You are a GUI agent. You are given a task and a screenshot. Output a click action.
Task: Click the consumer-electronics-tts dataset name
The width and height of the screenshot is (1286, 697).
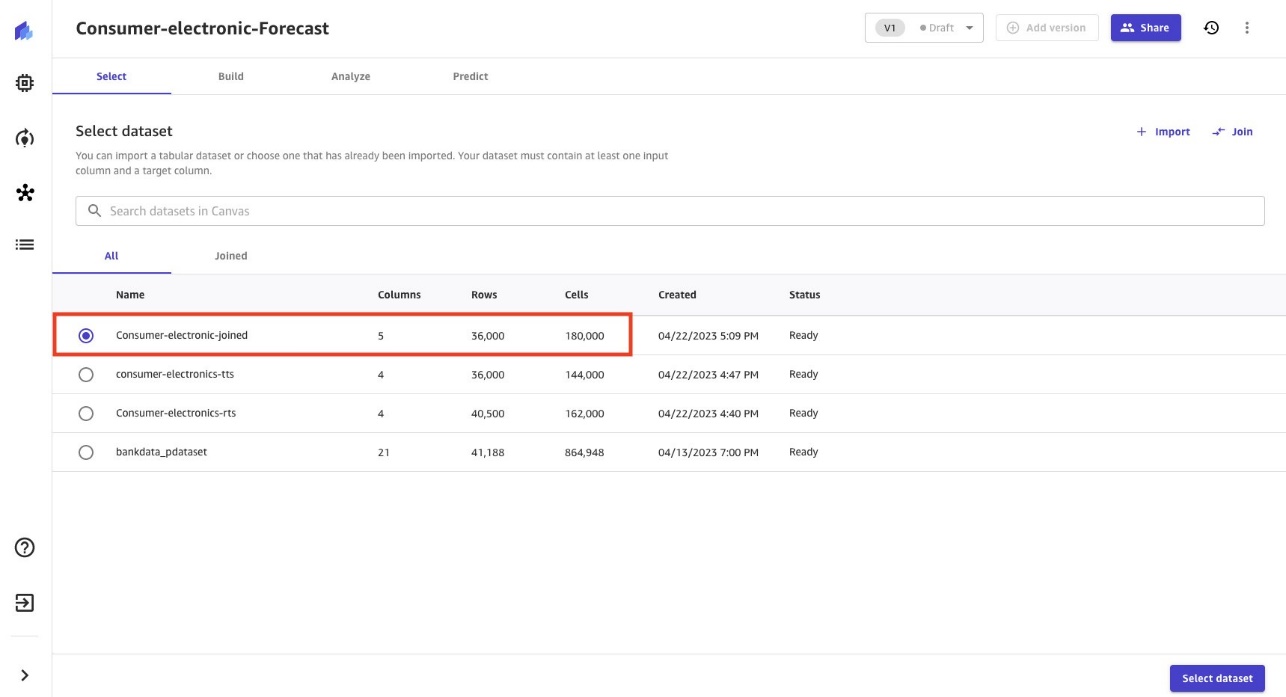(x=175, y=374)
